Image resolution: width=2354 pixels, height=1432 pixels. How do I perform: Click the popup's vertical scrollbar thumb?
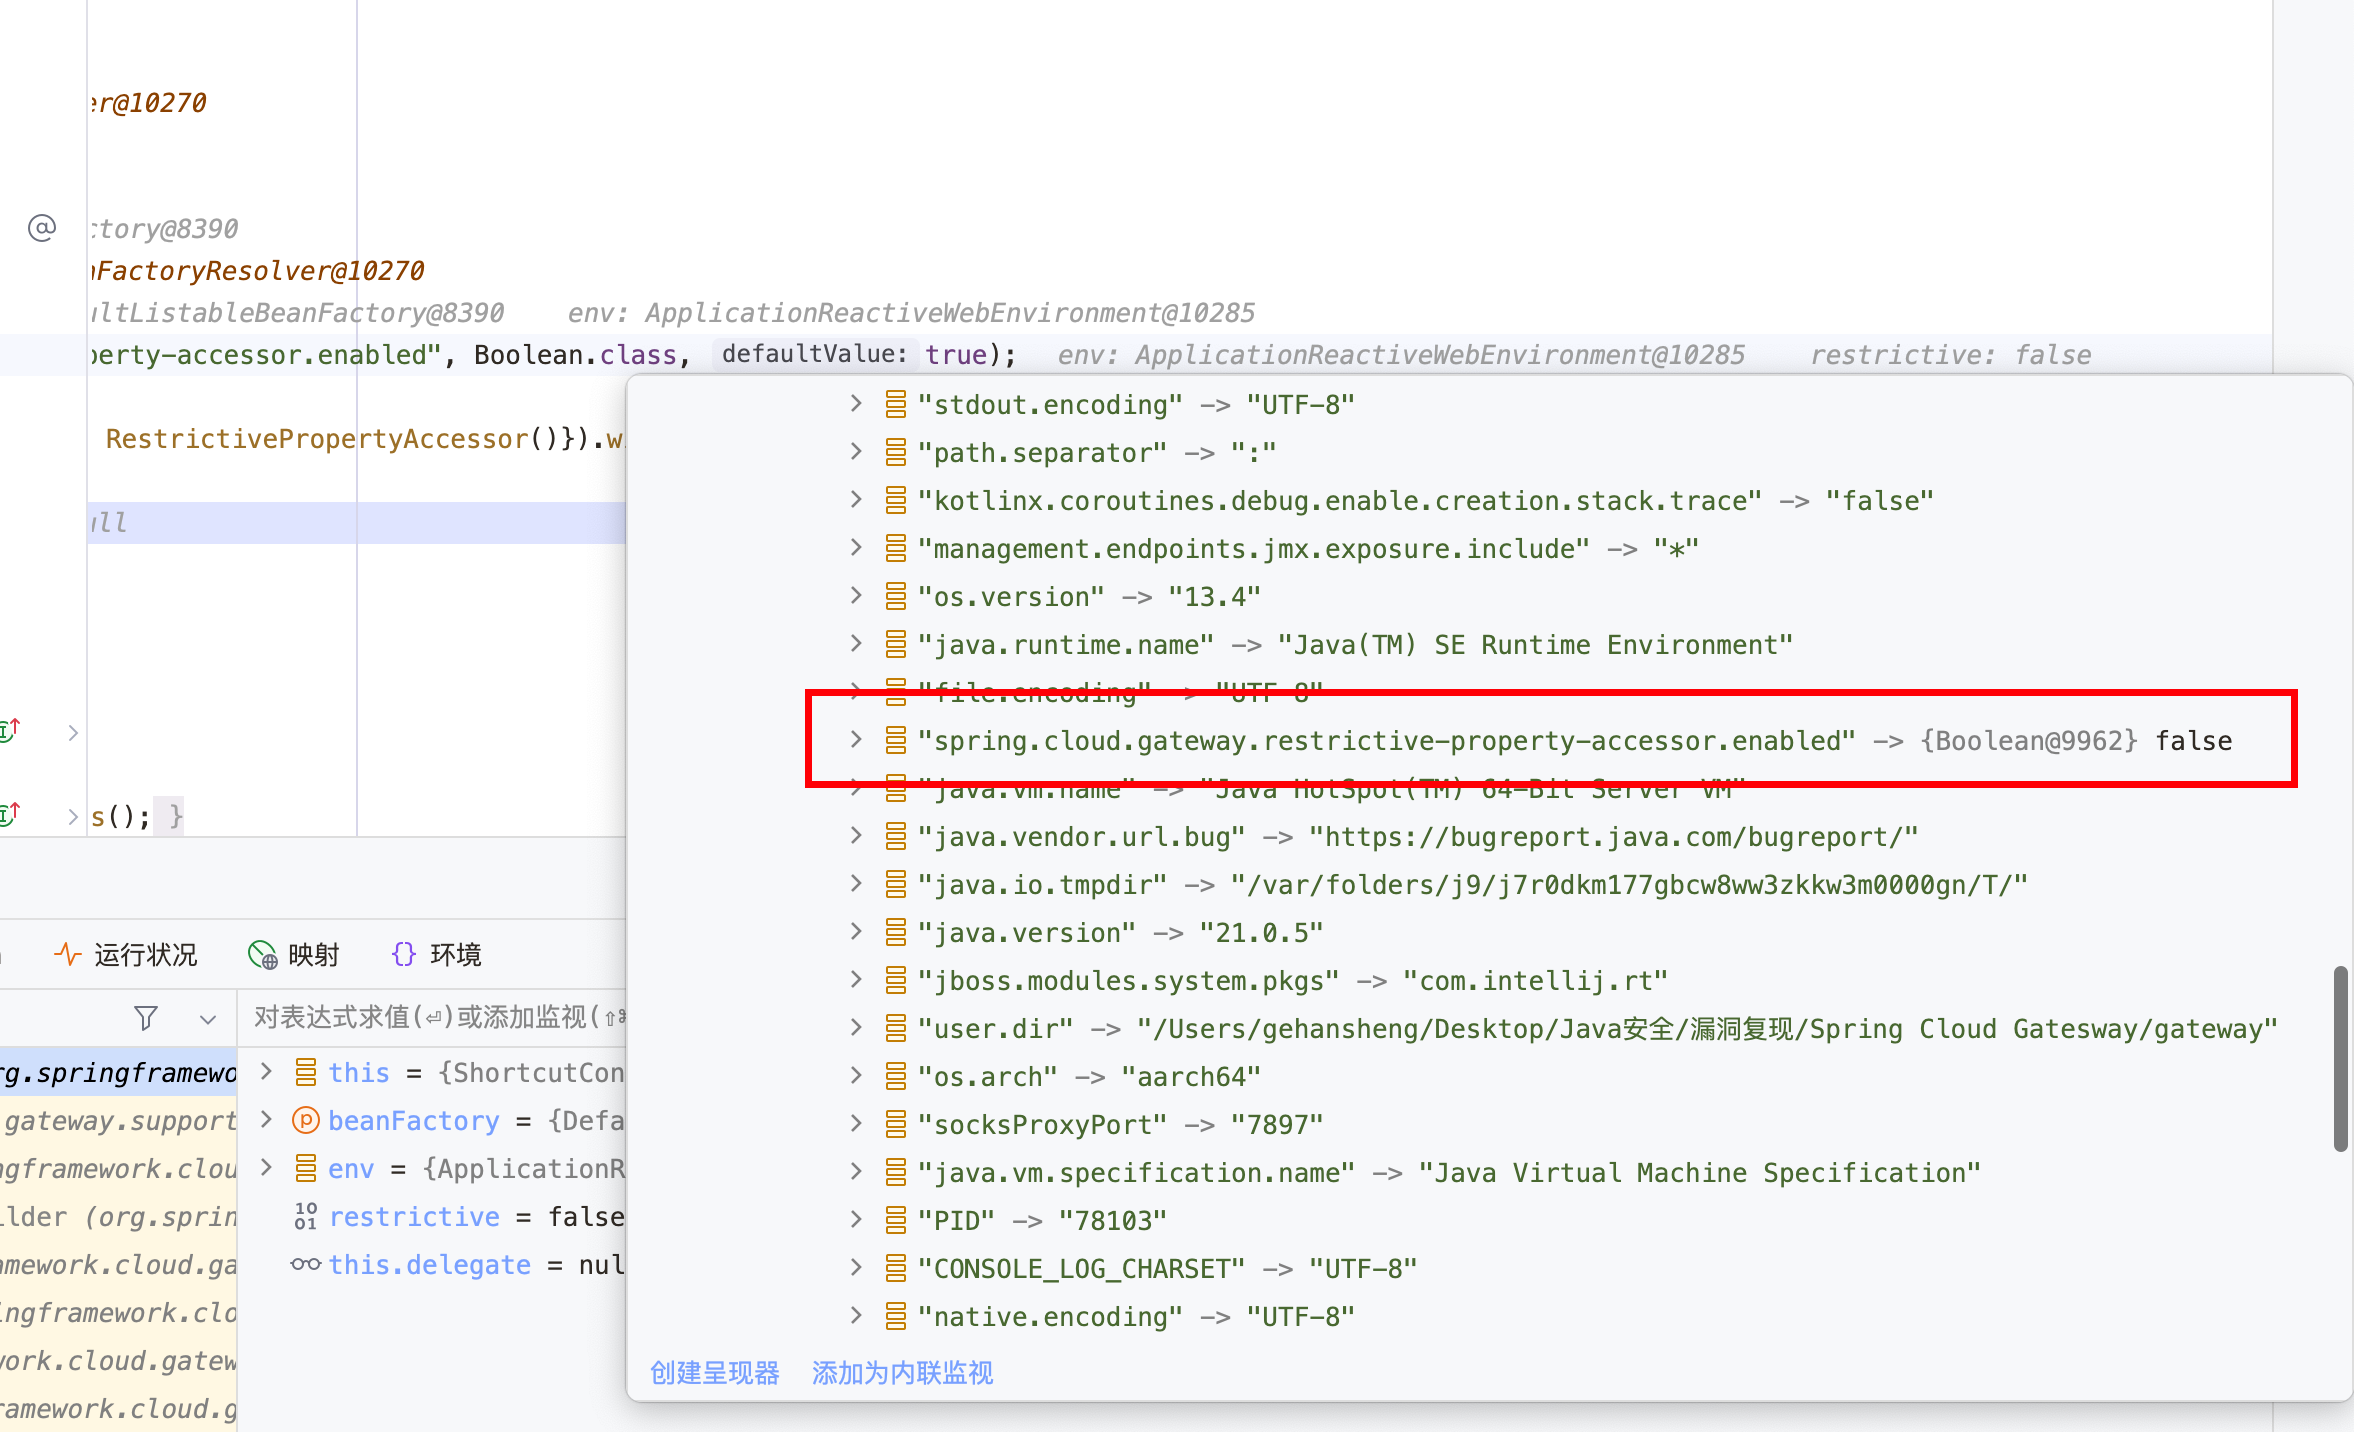click(x=2340, y=1058)
